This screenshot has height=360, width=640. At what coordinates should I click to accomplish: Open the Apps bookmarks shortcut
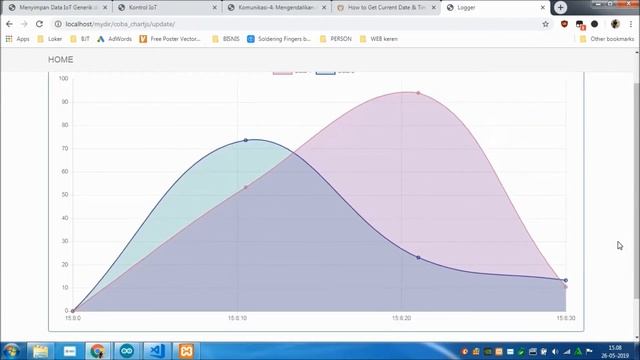[x=18, y=39]
